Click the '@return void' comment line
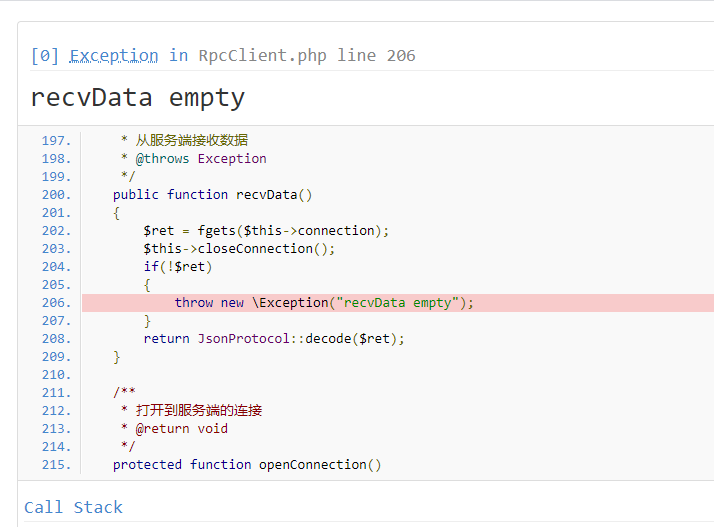This screenshot has width=714, height=527. click(174, 429)
